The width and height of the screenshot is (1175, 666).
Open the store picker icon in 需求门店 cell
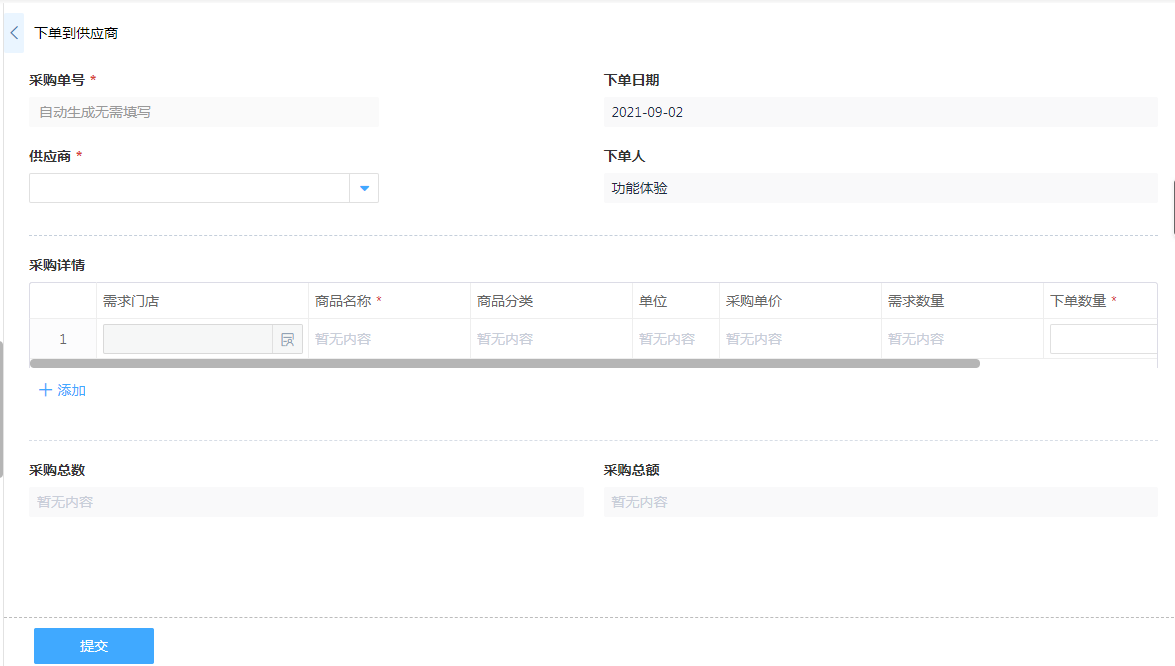pos(288,339)
